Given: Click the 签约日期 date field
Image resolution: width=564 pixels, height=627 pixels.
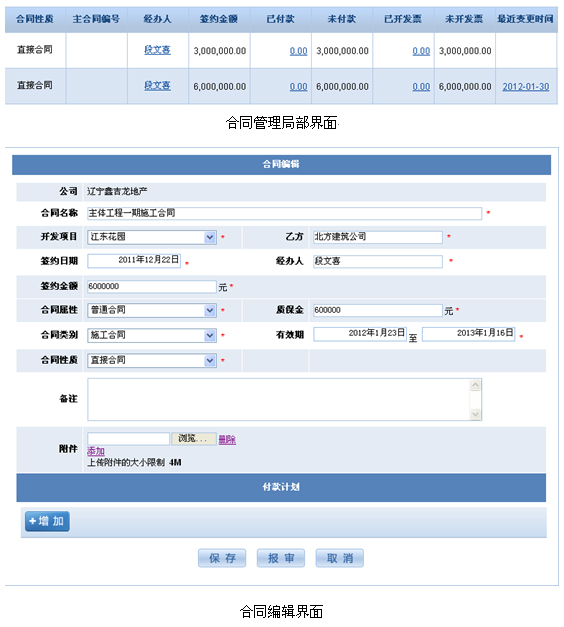Looking at the screenshot, I should coord(134,260).
